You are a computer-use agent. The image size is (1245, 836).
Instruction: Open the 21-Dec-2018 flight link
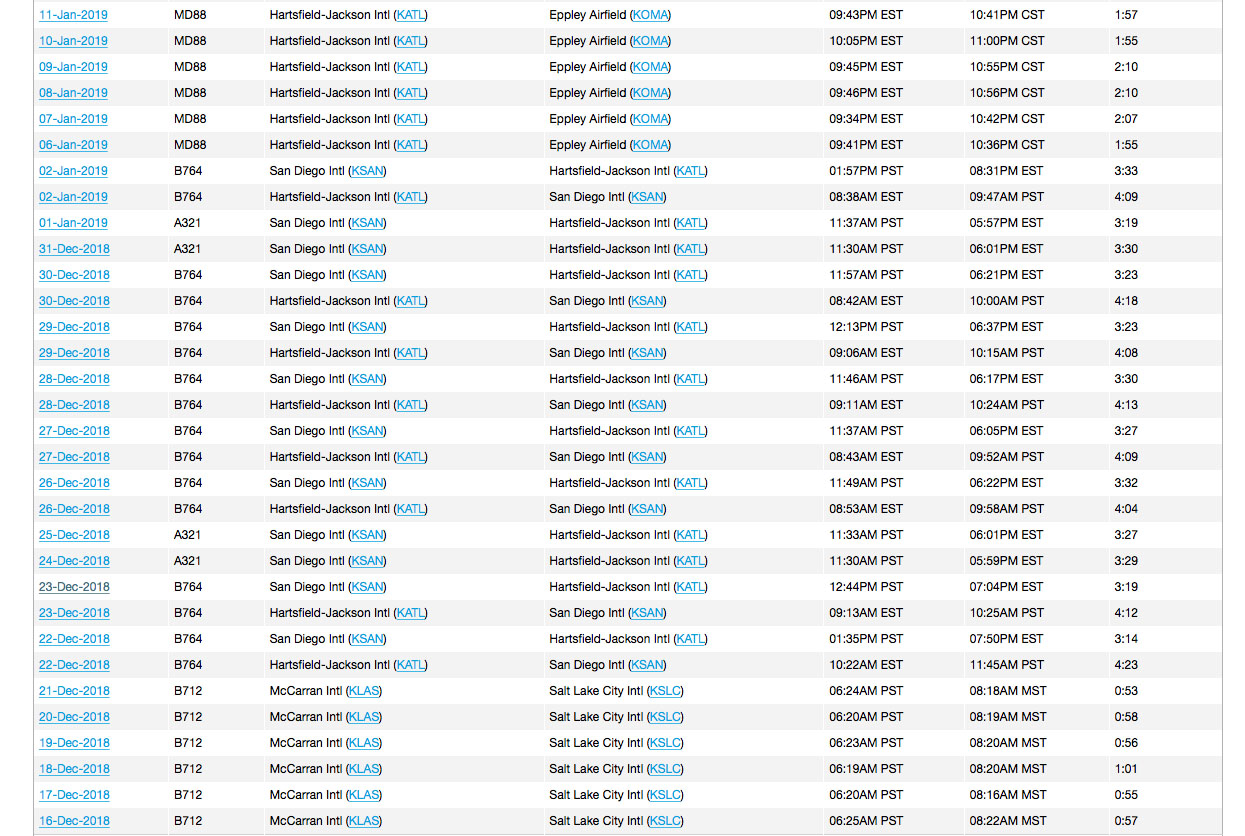[74, 691]
